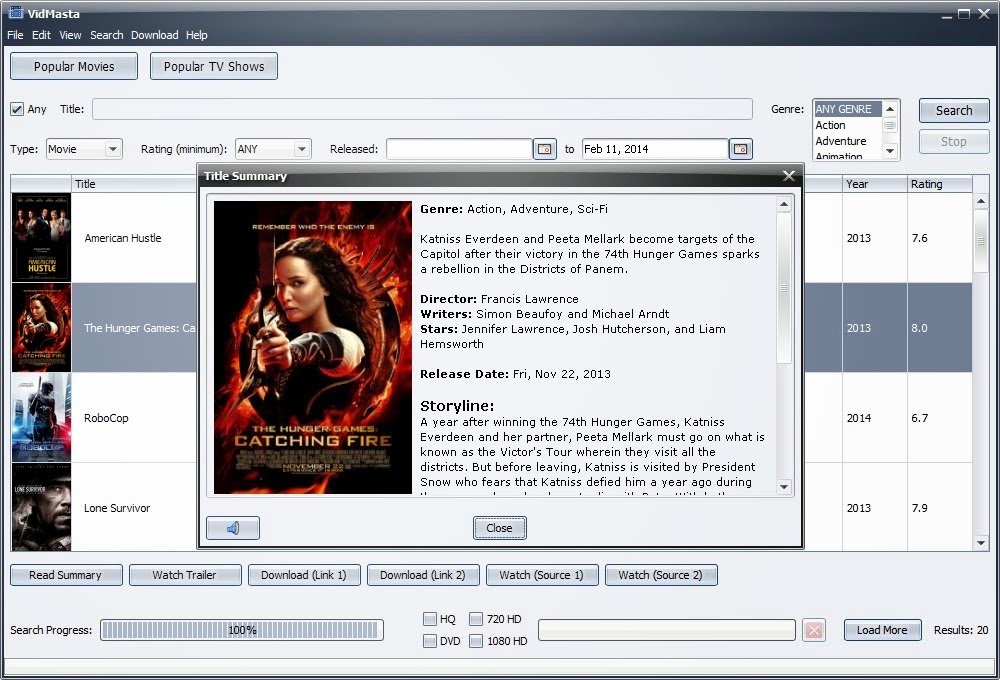Click the Popular Movies button

pos(74,66)
